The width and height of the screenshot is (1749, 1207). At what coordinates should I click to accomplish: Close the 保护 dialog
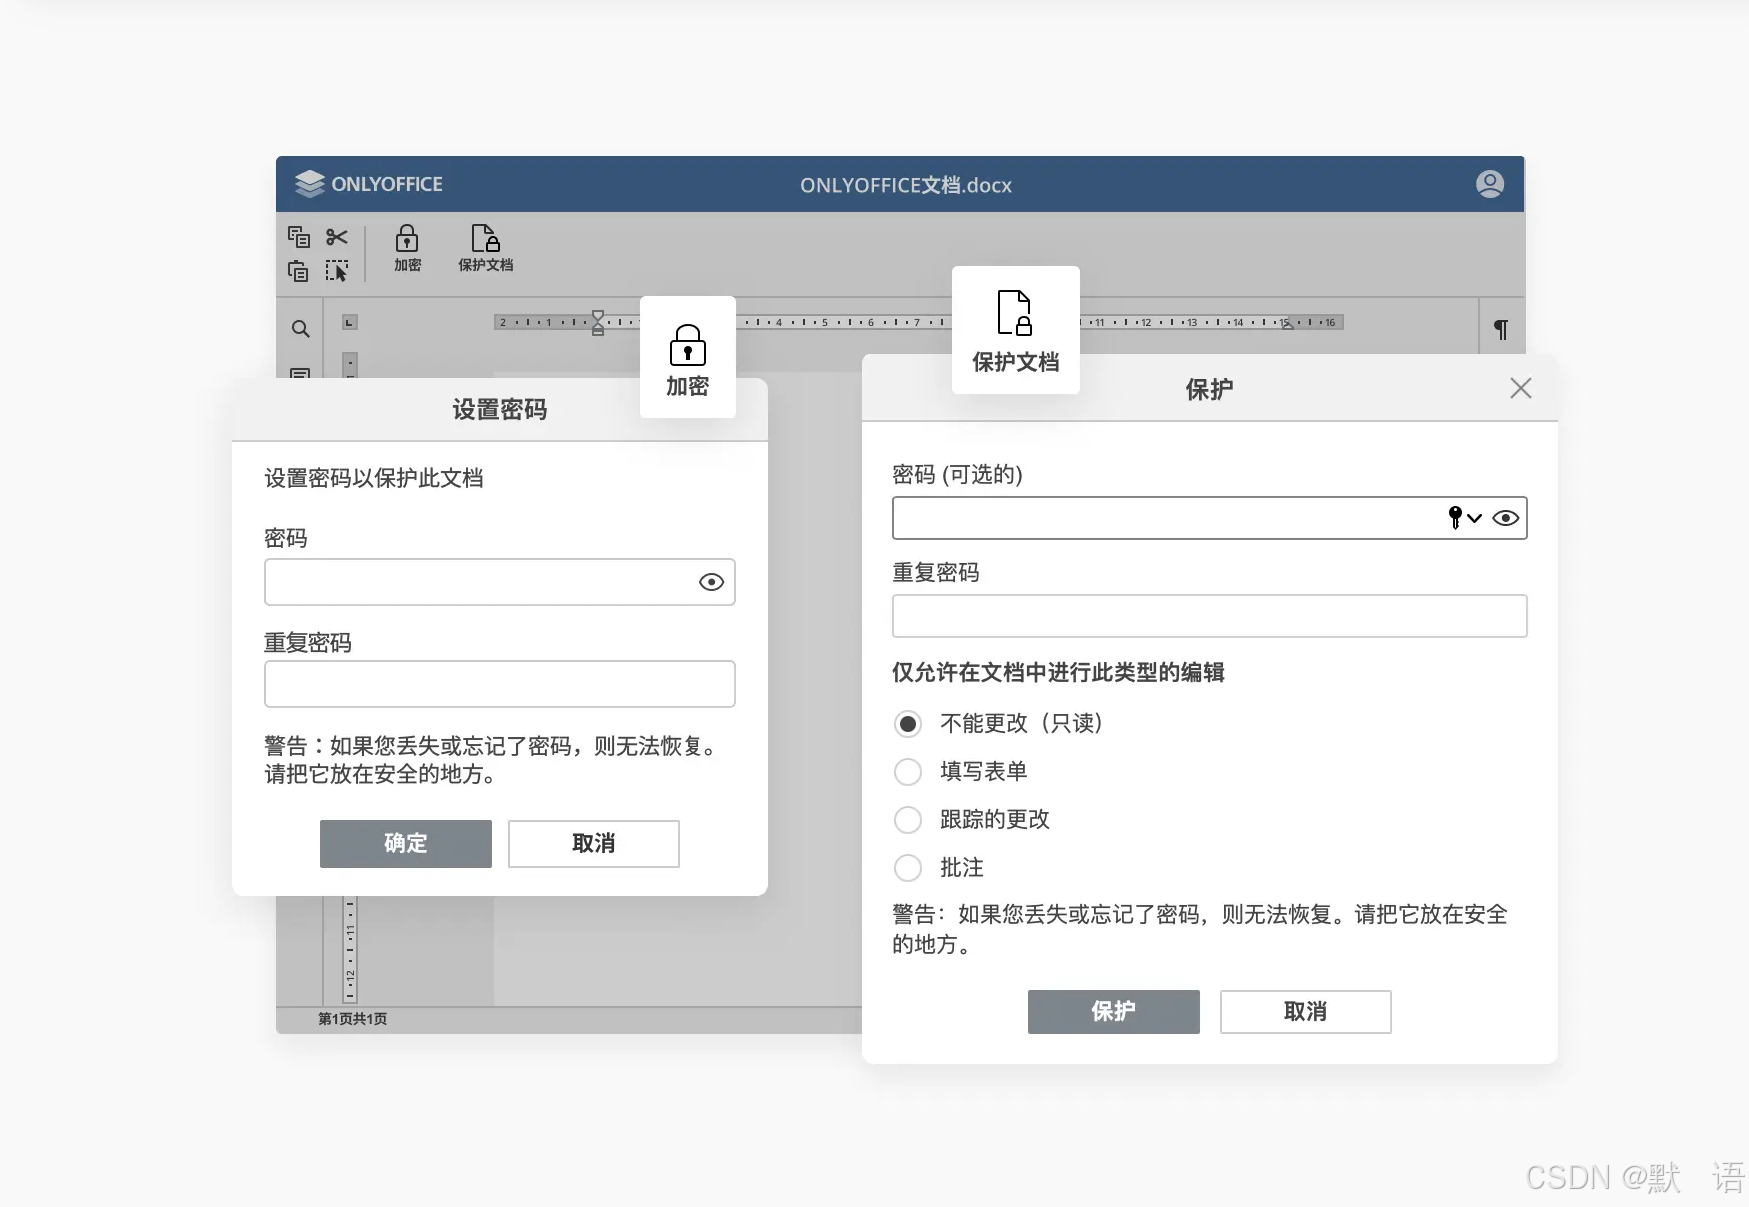click(x=1521, y=388)
